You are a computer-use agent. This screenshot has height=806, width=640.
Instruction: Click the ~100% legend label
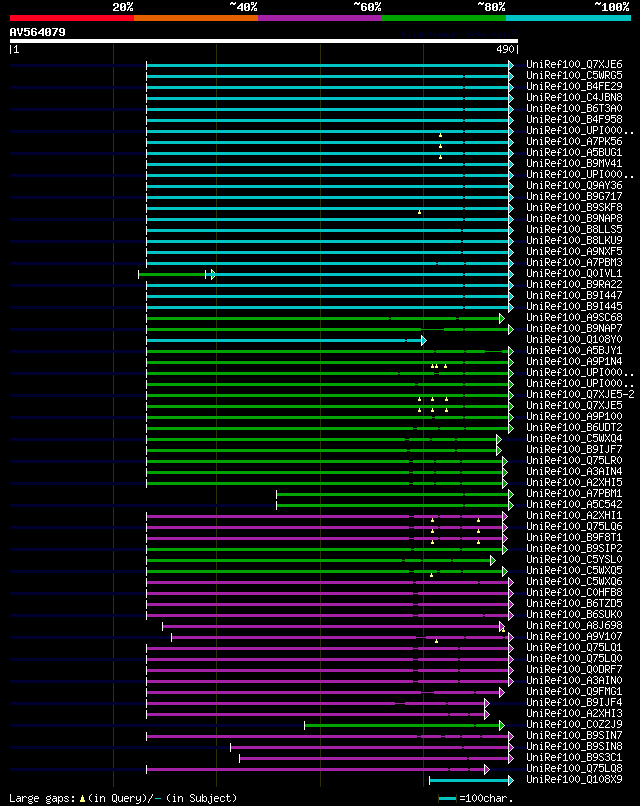(612, 7)
